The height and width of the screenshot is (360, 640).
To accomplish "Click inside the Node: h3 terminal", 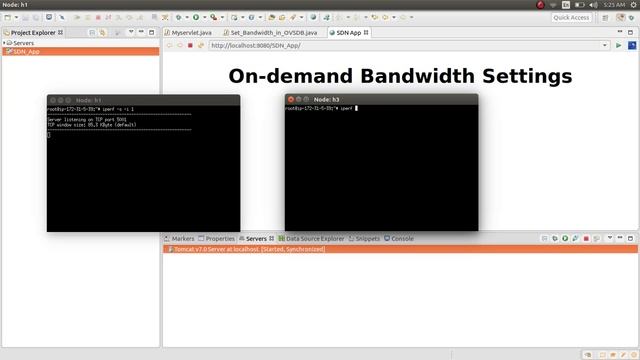I will pos(381,167).
